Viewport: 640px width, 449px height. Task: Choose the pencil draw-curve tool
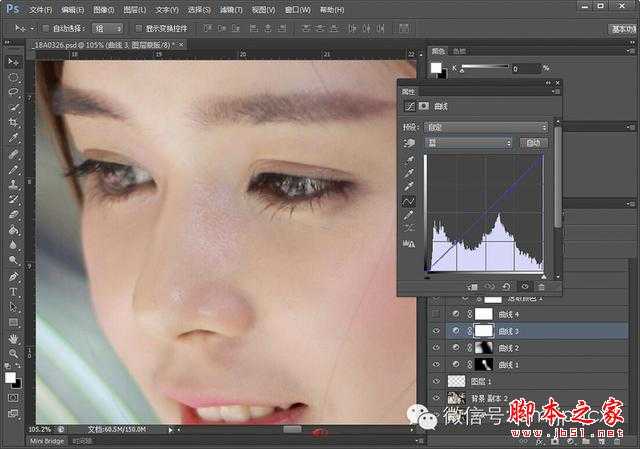tap(408, 214)
